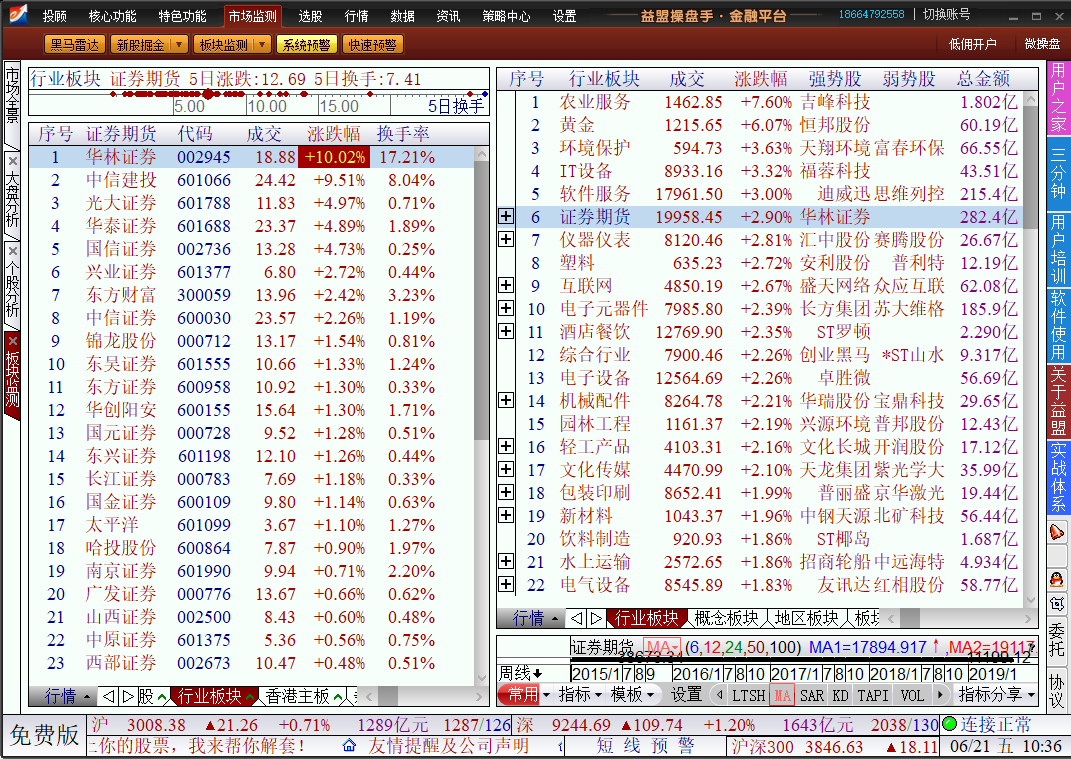Click the right tab arrow under industry sector list
The width and height of the screenshot is (1071, 759).
(x=596, y=618)
